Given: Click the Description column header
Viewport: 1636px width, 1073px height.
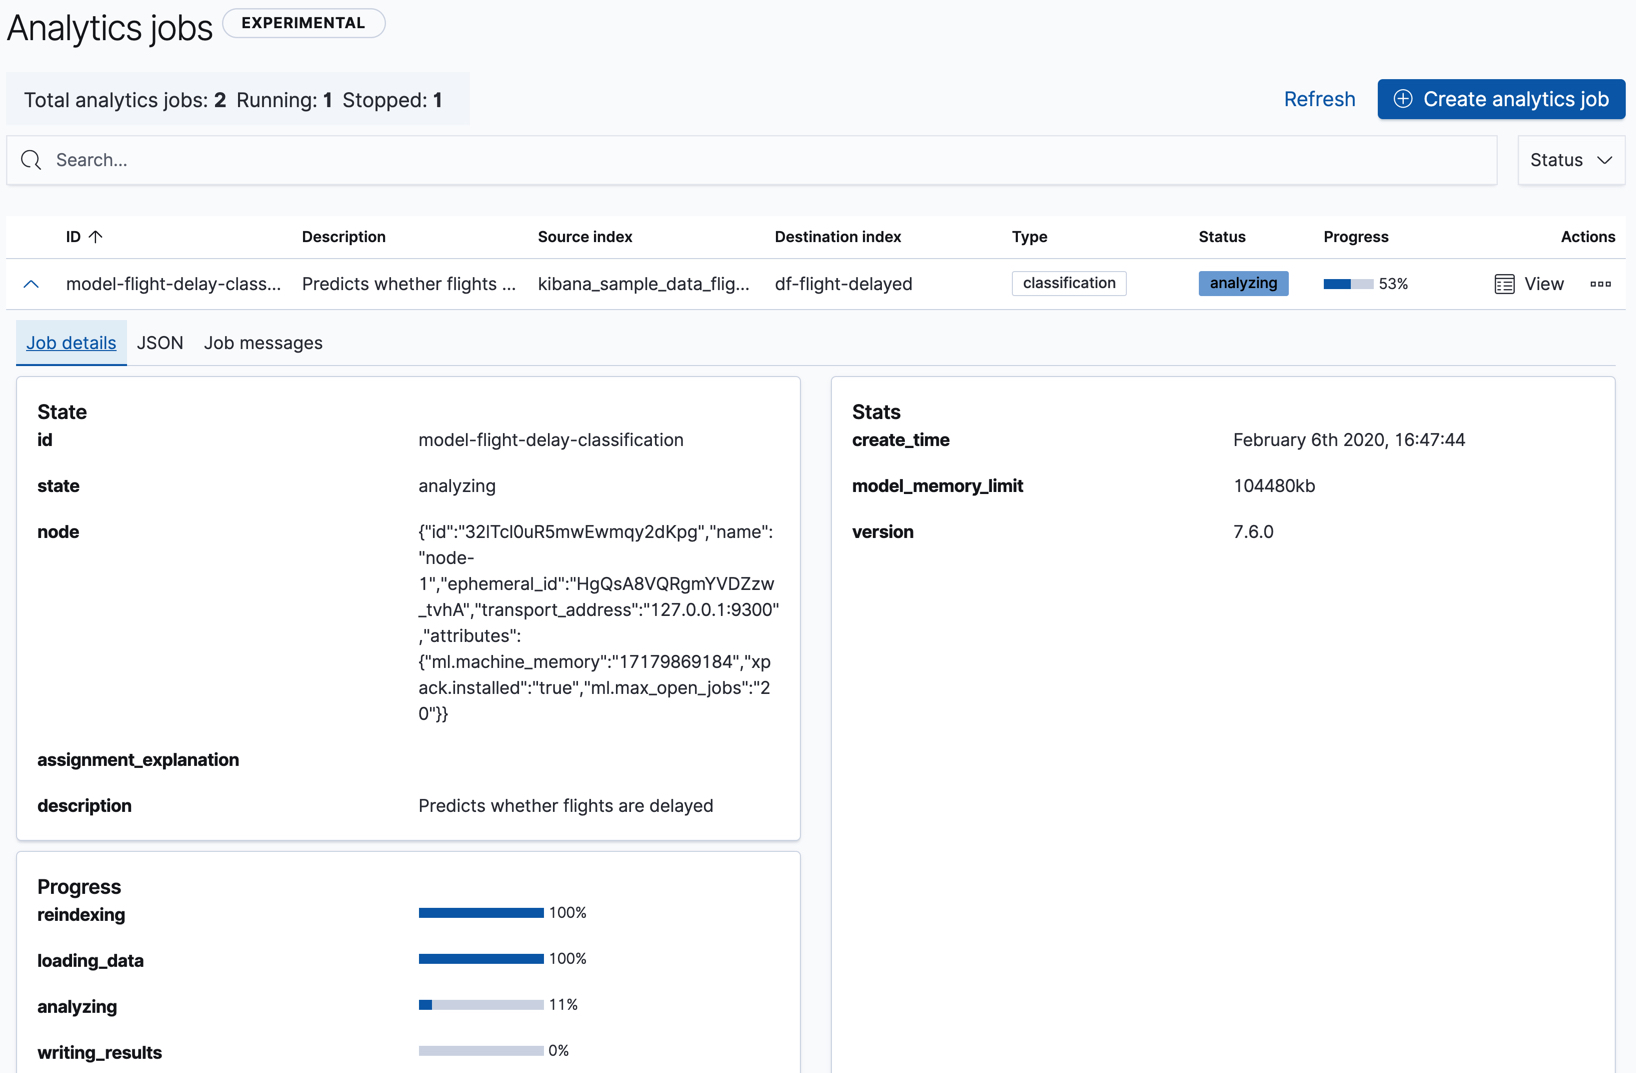Looking at the screenshot, I should pos(343,236).
